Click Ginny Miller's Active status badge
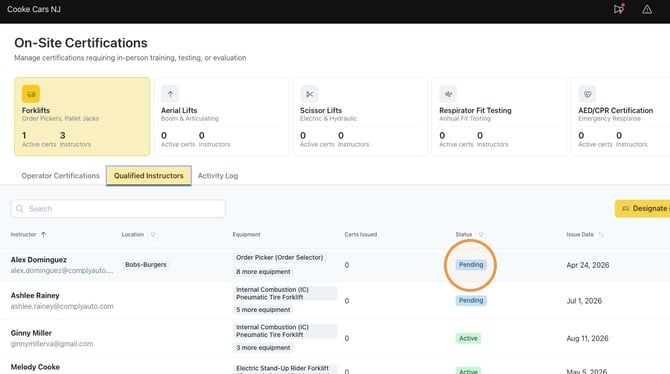670x374 pixels. (468, 338)
